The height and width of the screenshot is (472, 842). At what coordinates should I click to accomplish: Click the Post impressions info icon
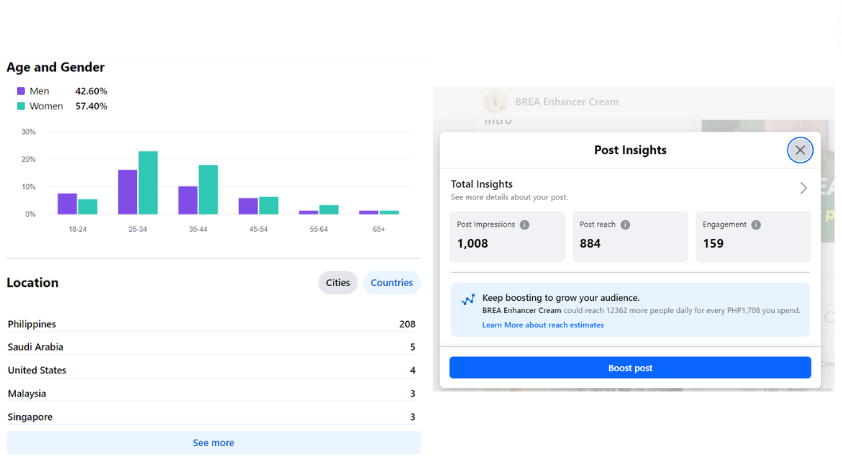525,225
